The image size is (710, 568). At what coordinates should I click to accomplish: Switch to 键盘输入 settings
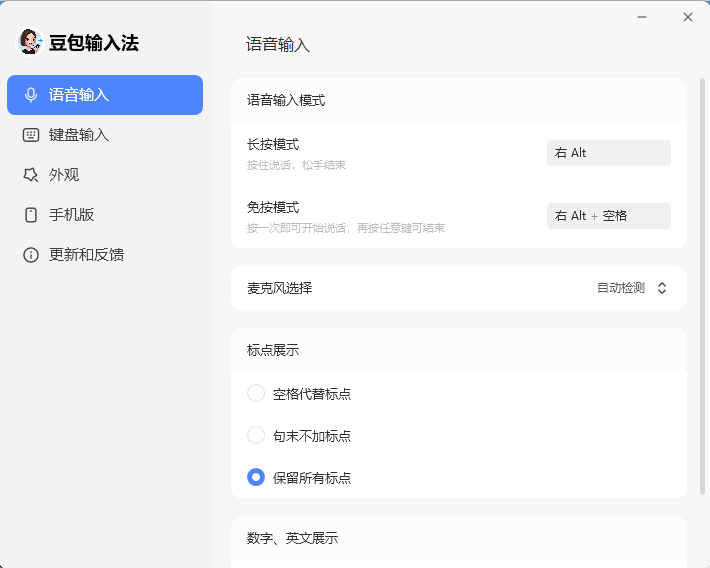pos(105,135)
